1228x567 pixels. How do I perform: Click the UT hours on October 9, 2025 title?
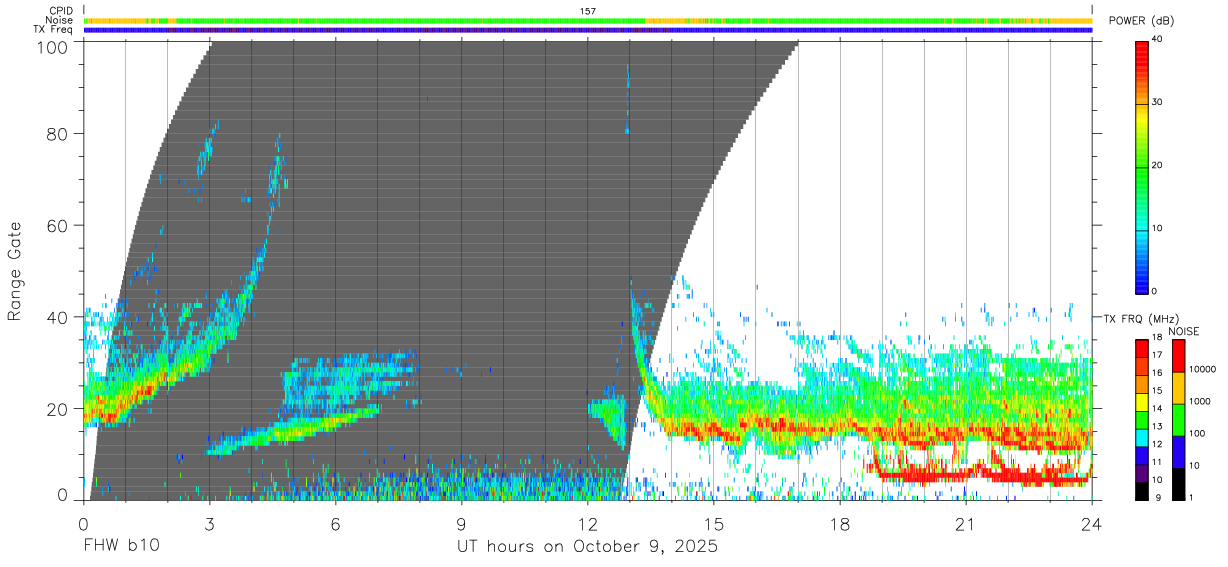[587, 548]
